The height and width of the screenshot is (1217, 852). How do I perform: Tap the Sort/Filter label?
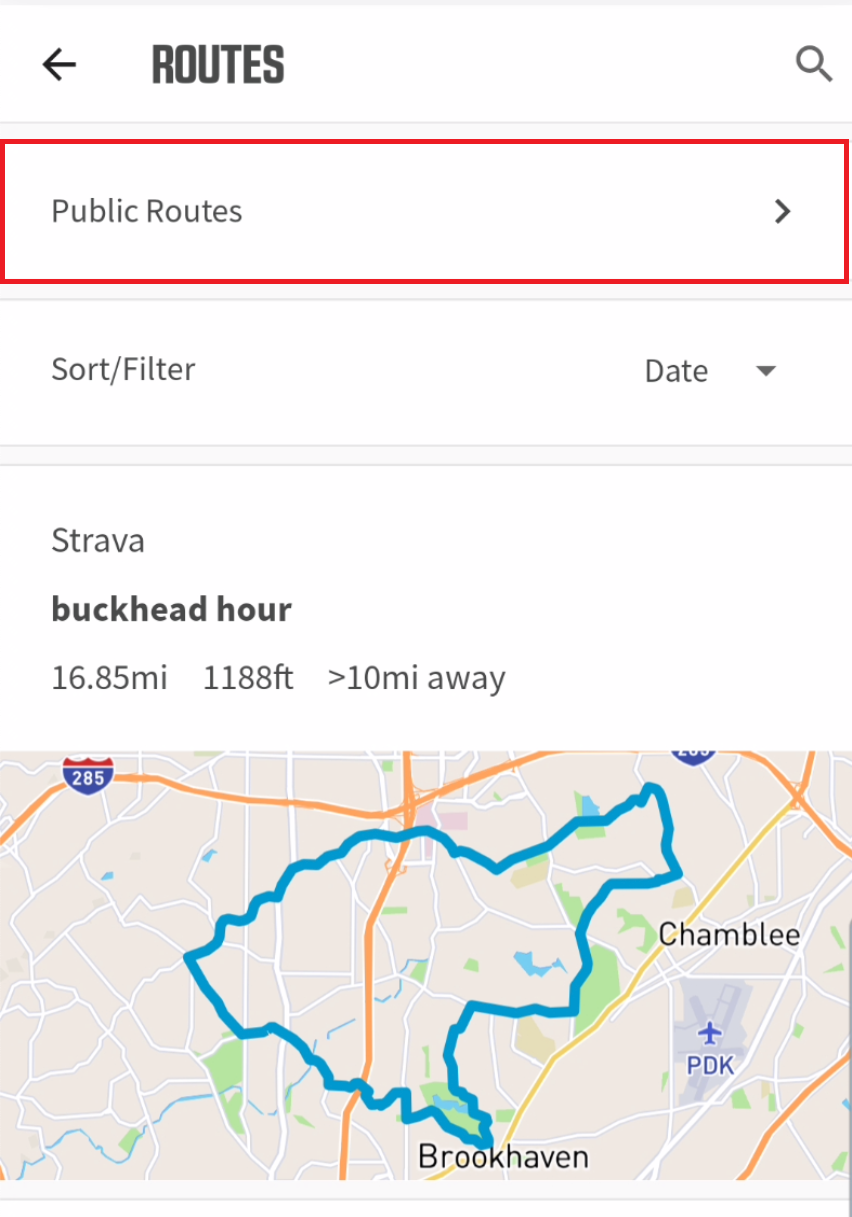pyautogui.click(x=123, y=369)
